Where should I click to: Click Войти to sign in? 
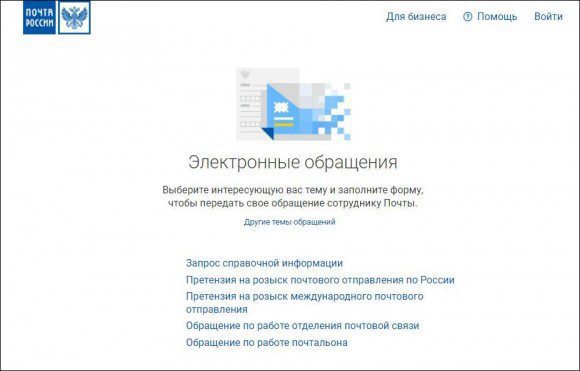click(548, 17)
